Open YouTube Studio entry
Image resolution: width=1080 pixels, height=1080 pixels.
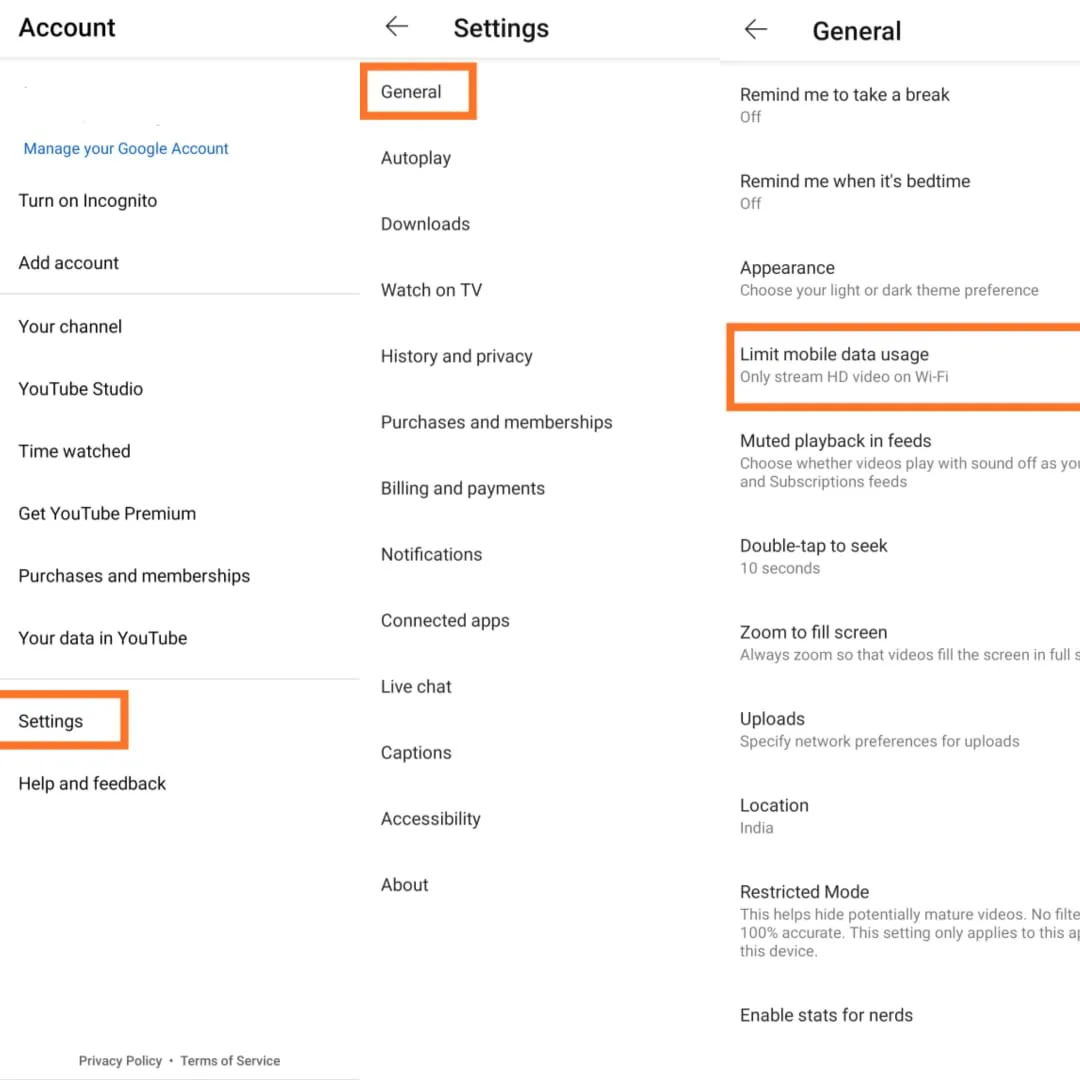click(x=81, y=389)
